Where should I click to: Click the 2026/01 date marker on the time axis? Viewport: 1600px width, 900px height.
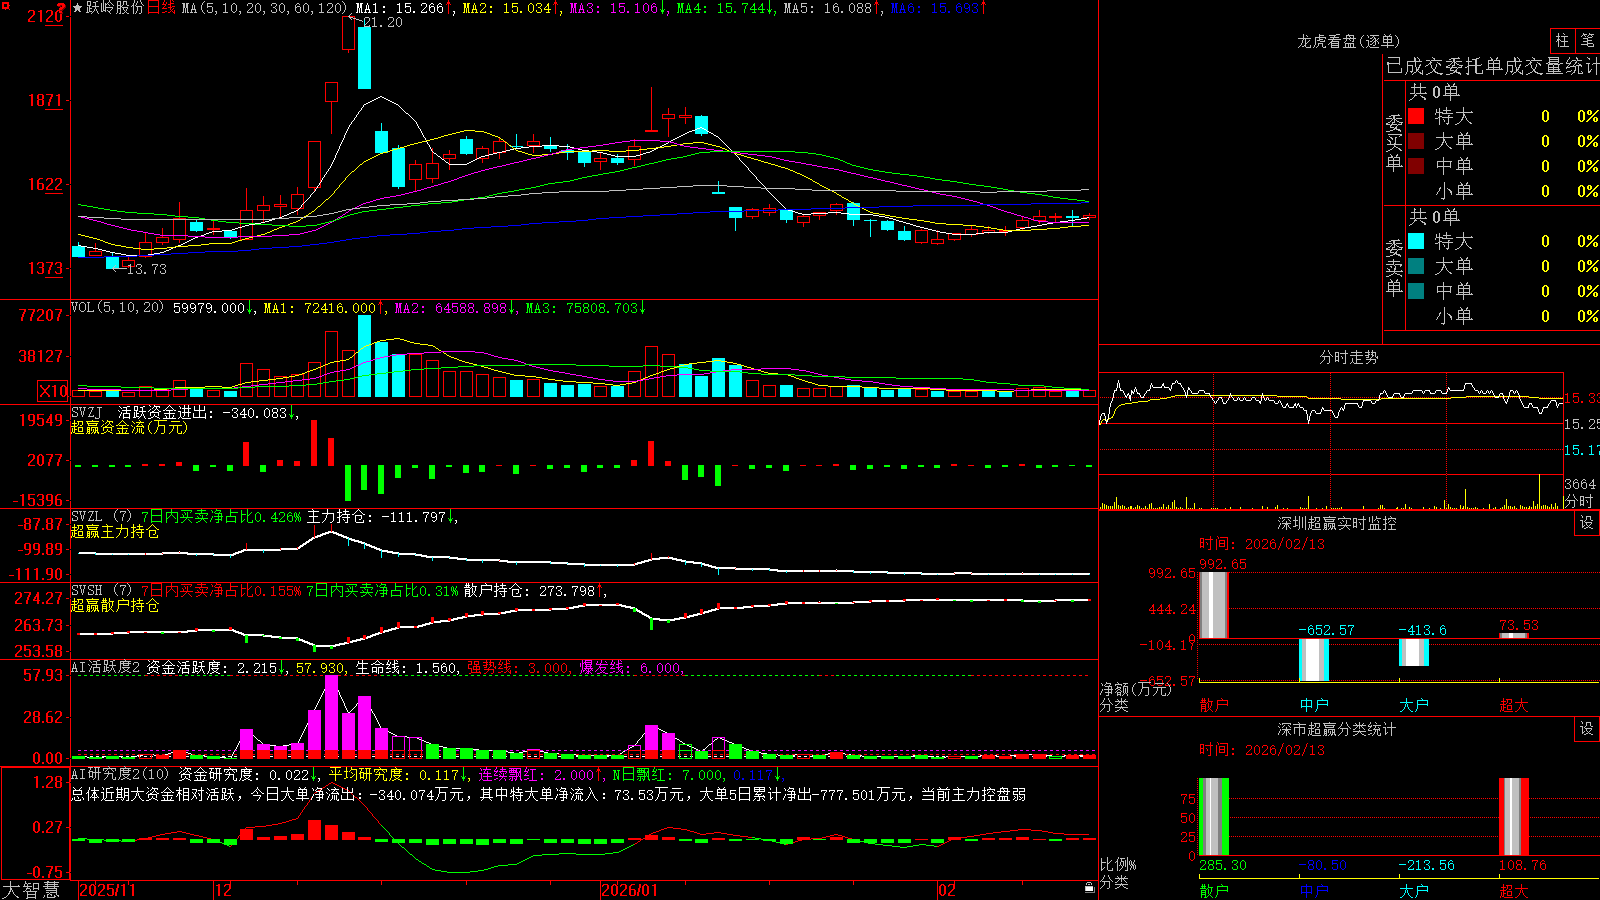tap(630, 890)
